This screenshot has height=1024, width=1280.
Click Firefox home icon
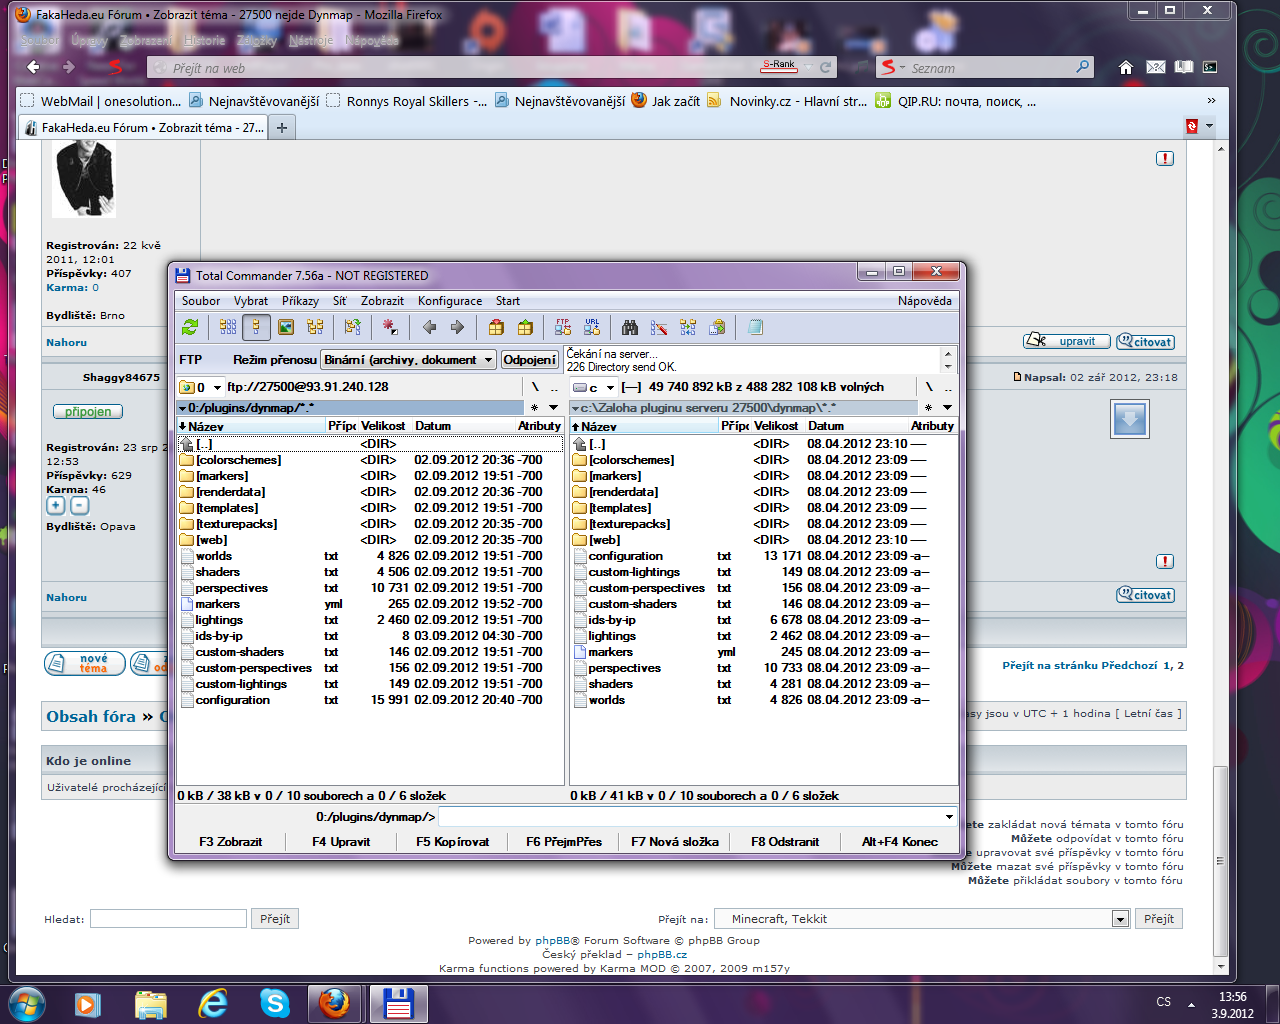1126,68
